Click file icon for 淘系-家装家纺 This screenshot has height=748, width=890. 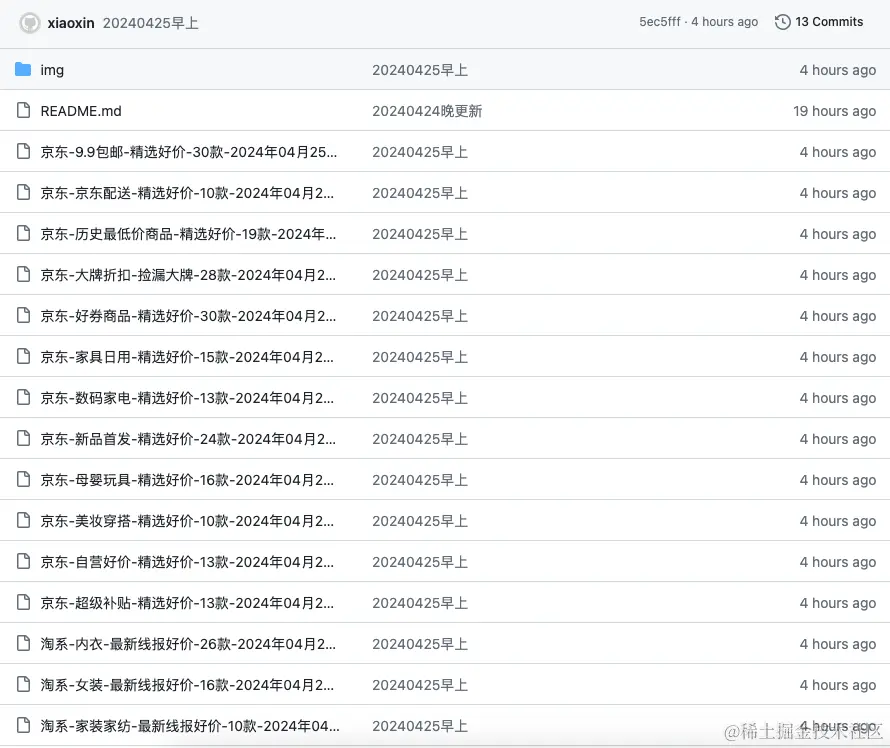click(x=23, y=725)
